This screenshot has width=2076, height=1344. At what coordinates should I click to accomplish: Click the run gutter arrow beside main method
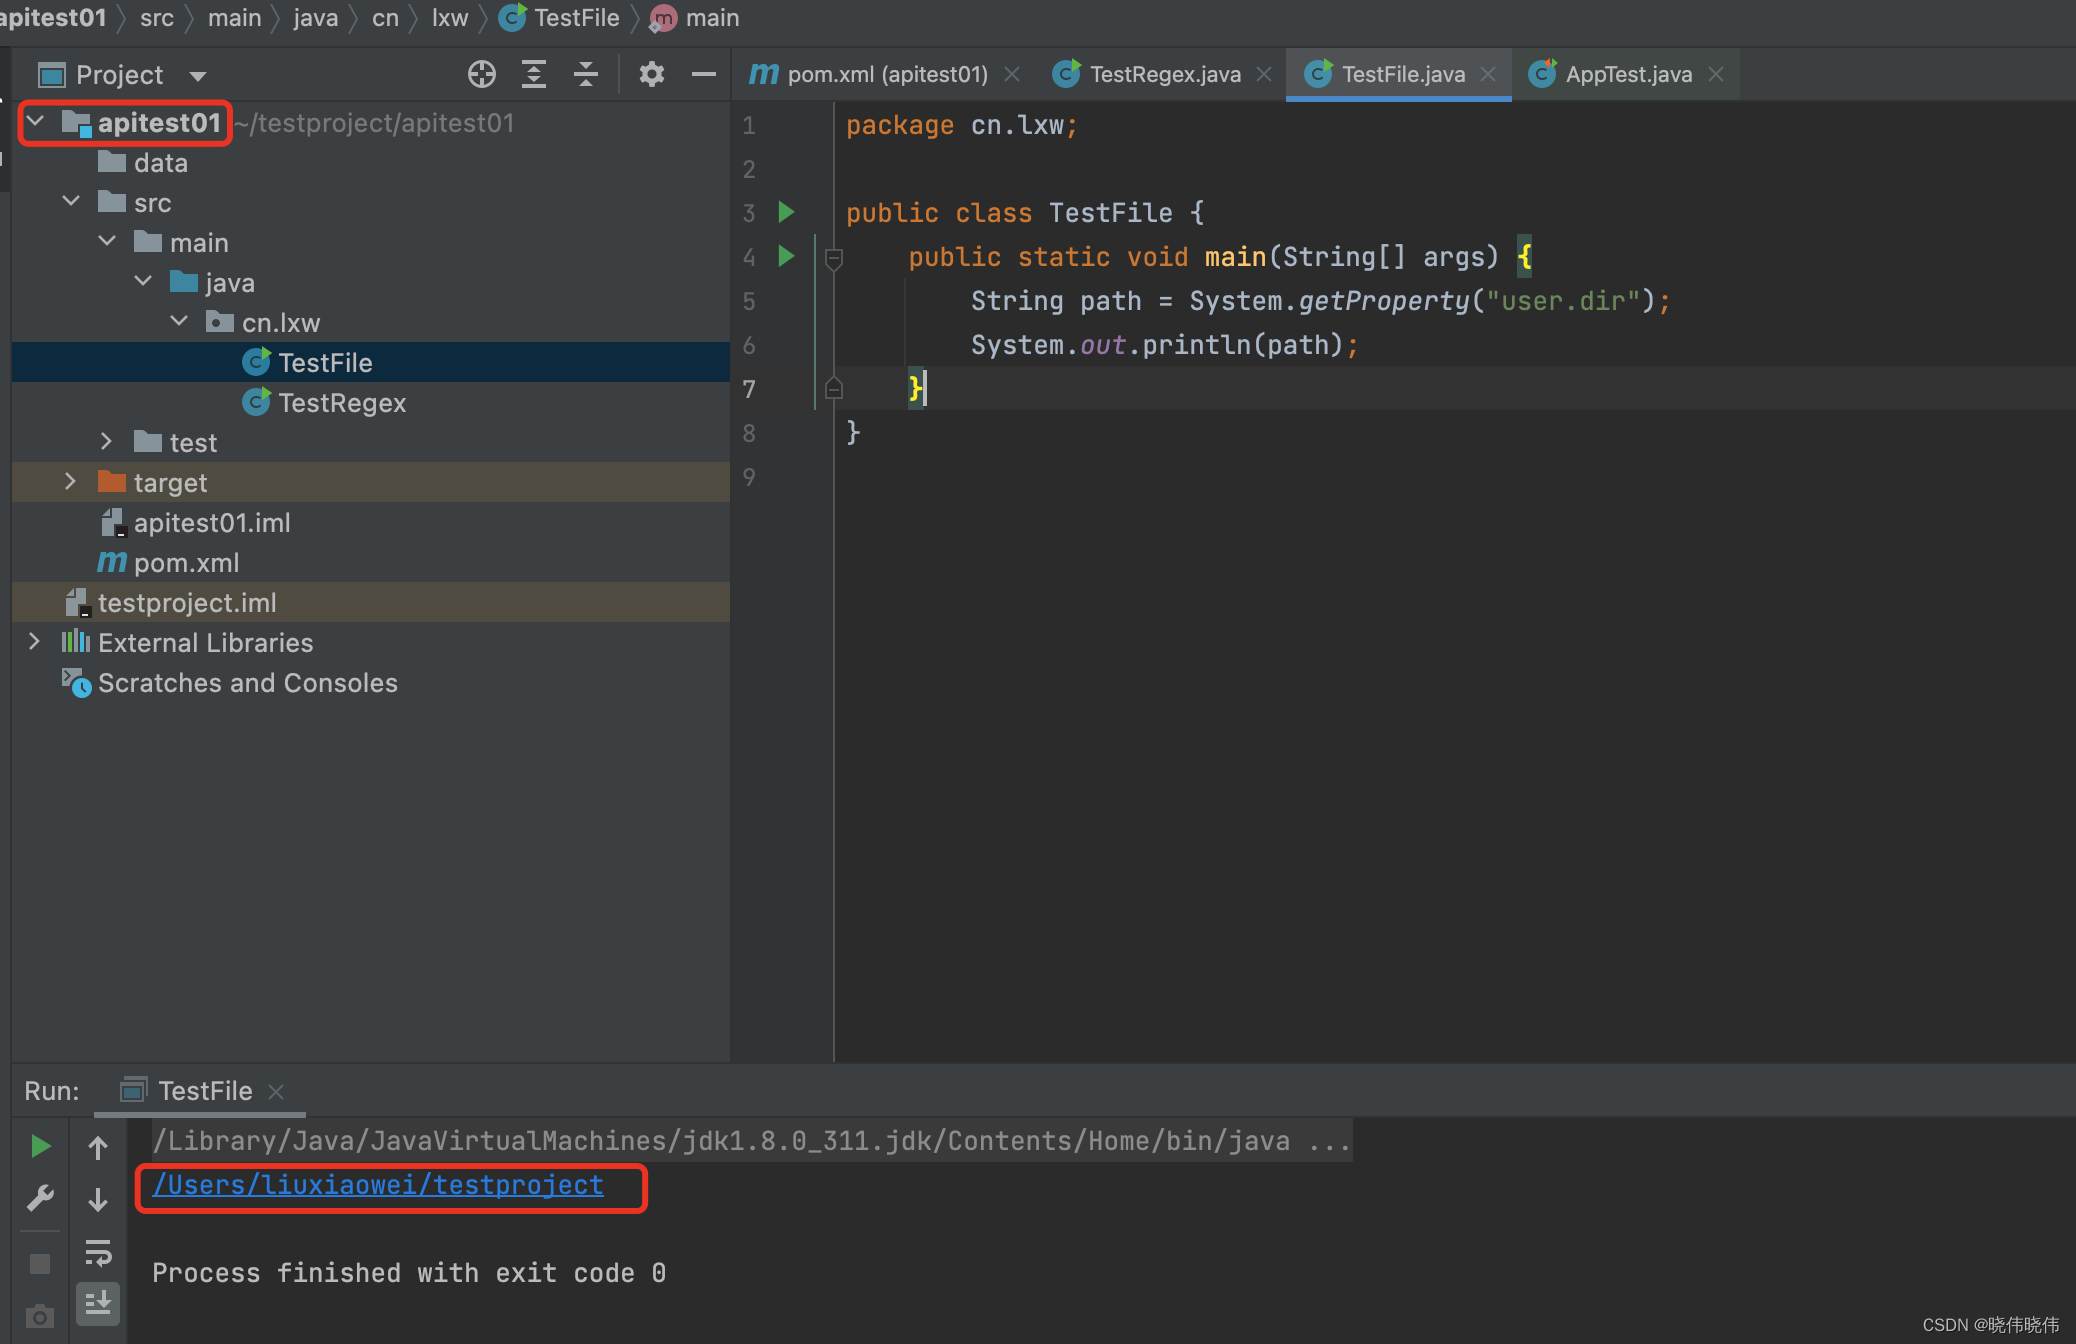pos(787,256)
